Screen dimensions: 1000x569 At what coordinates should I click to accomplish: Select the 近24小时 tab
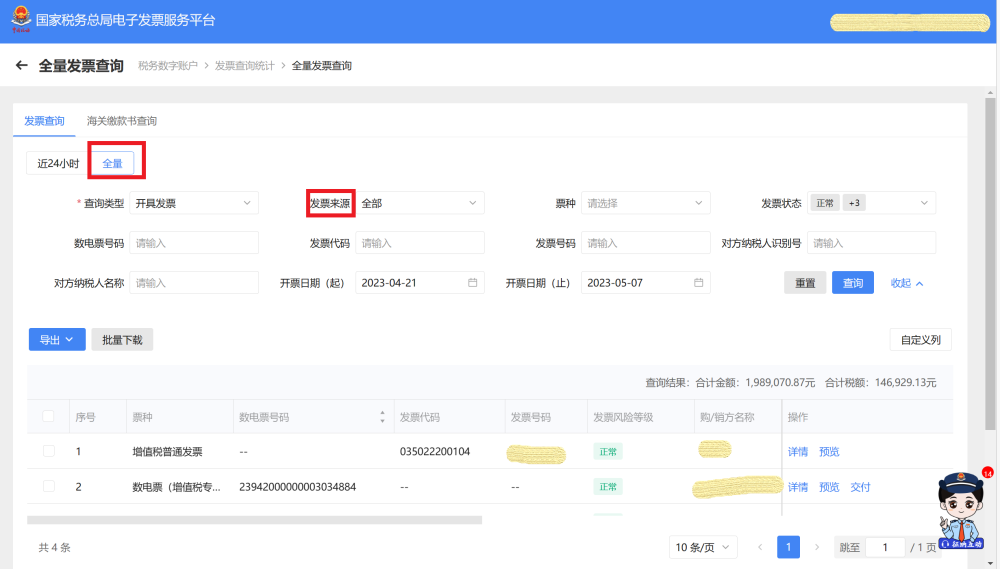(58, 163)
